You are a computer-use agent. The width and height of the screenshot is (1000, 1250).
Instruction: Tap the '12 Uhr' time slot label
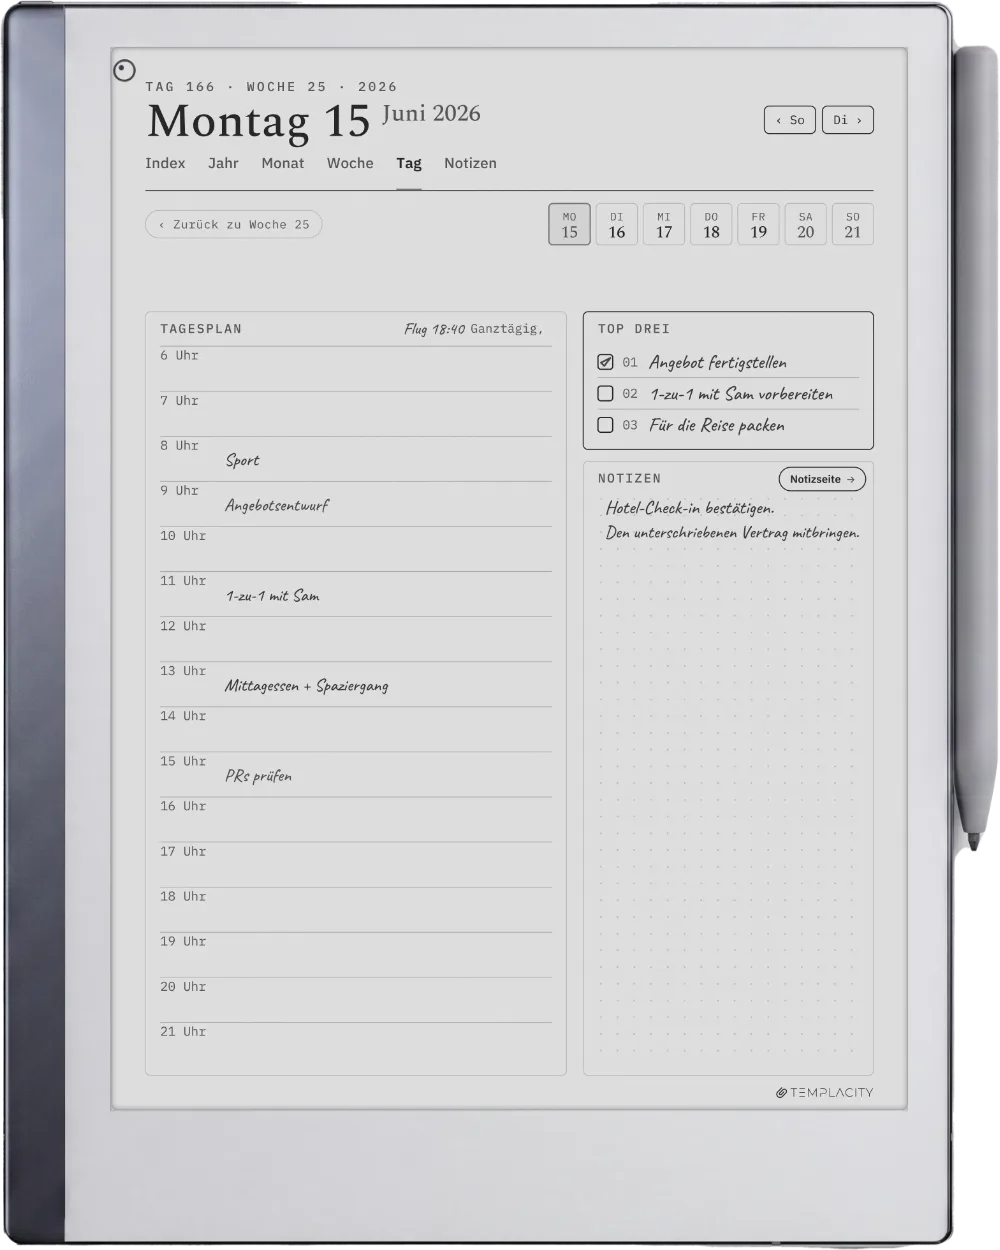183,626
